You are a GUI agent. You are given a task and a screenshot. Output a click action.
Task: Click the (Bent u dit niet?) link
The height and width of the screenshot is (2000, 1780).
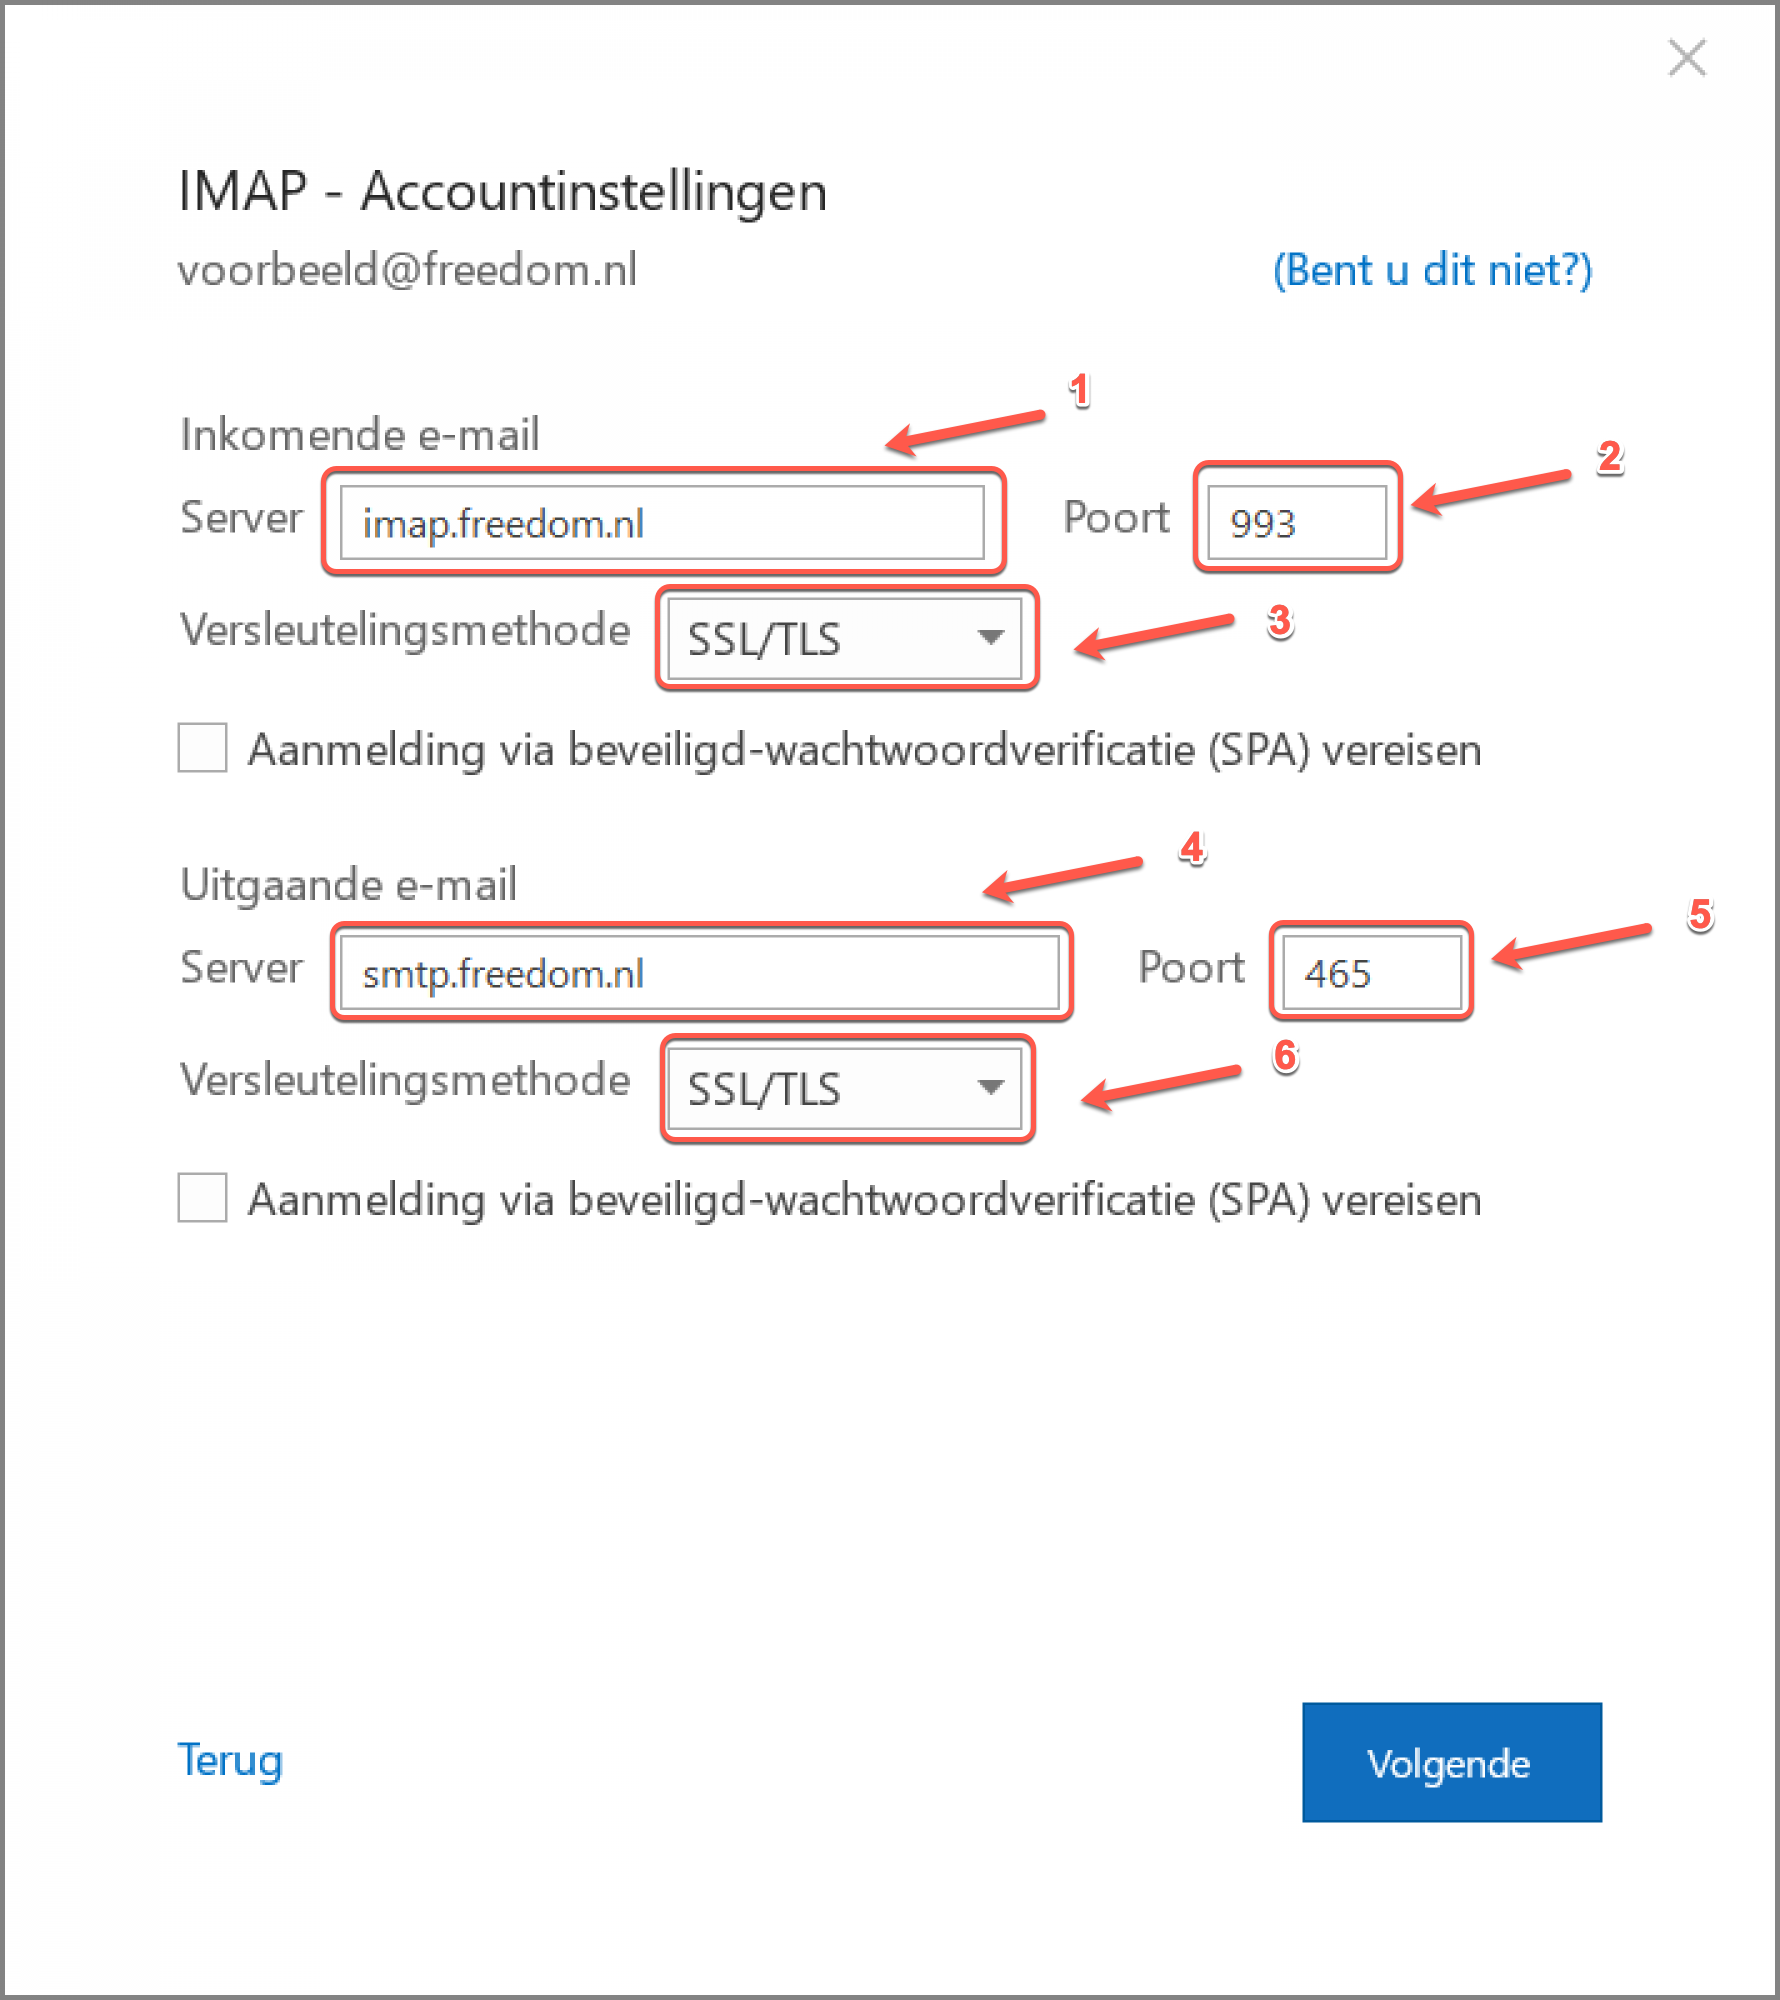pos(1432,270)
